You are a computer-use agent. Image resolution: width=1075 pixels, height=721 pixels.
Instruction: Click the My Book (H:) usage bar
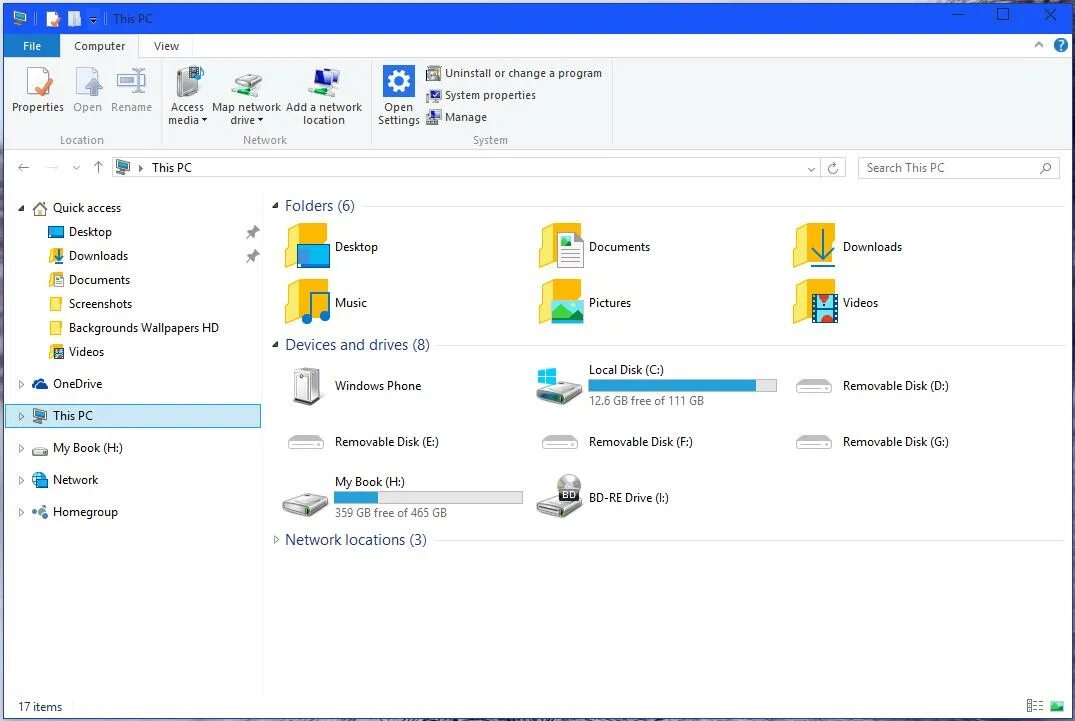coord(428,498)
